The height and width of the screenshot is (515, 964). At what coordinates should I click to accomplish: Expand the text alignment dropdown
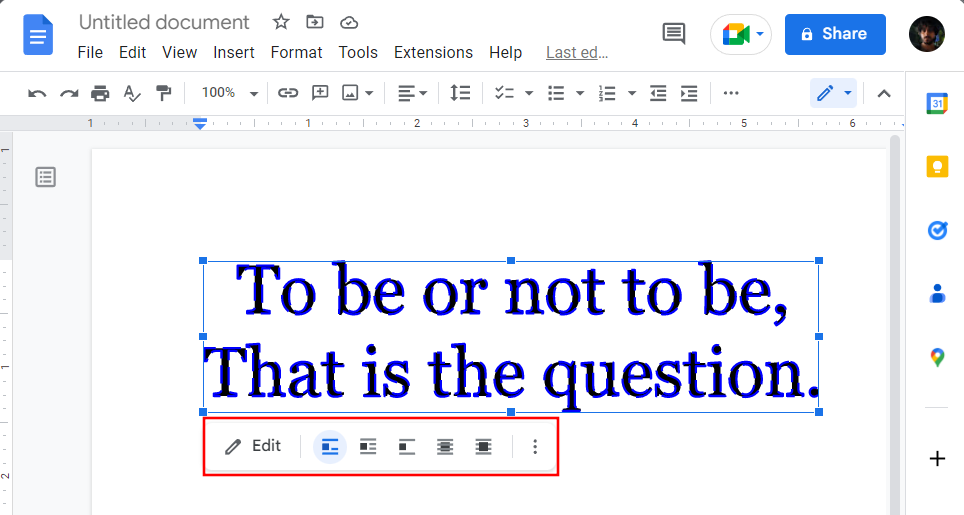[x=412, y=93]
